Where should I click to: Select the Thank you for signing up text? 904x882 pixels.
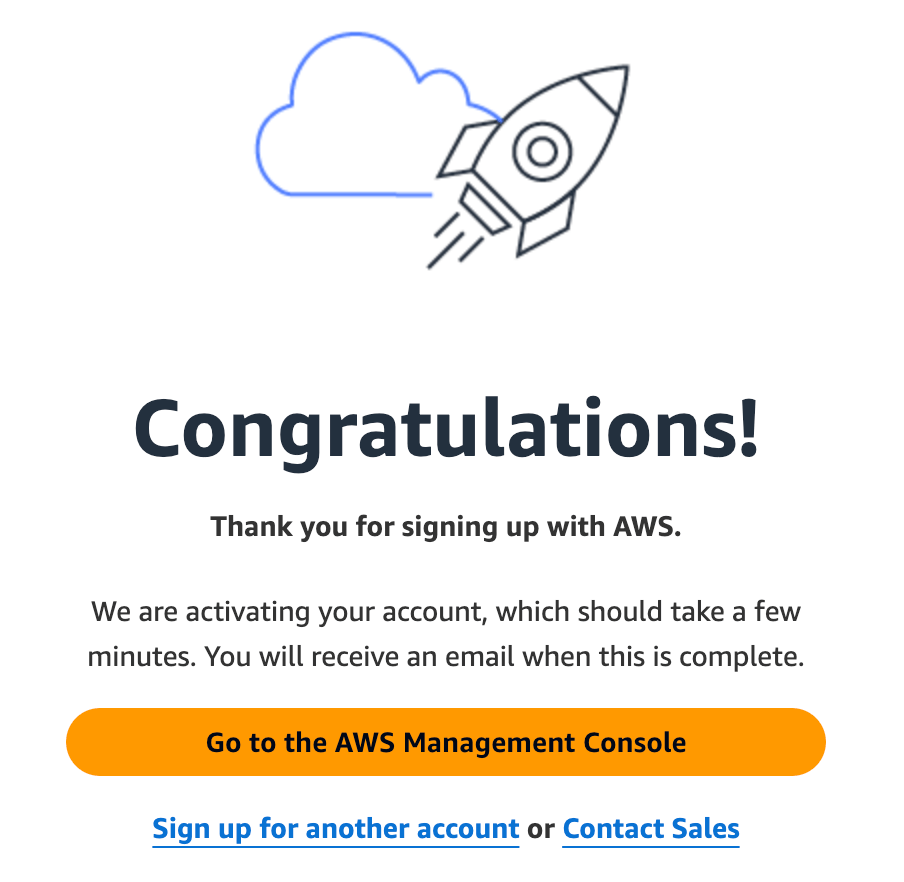446,527
